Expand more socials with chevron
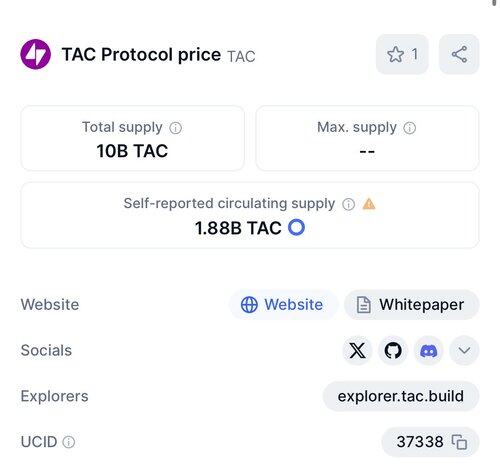Screen dimensions: 500x473 click(464, 350)
